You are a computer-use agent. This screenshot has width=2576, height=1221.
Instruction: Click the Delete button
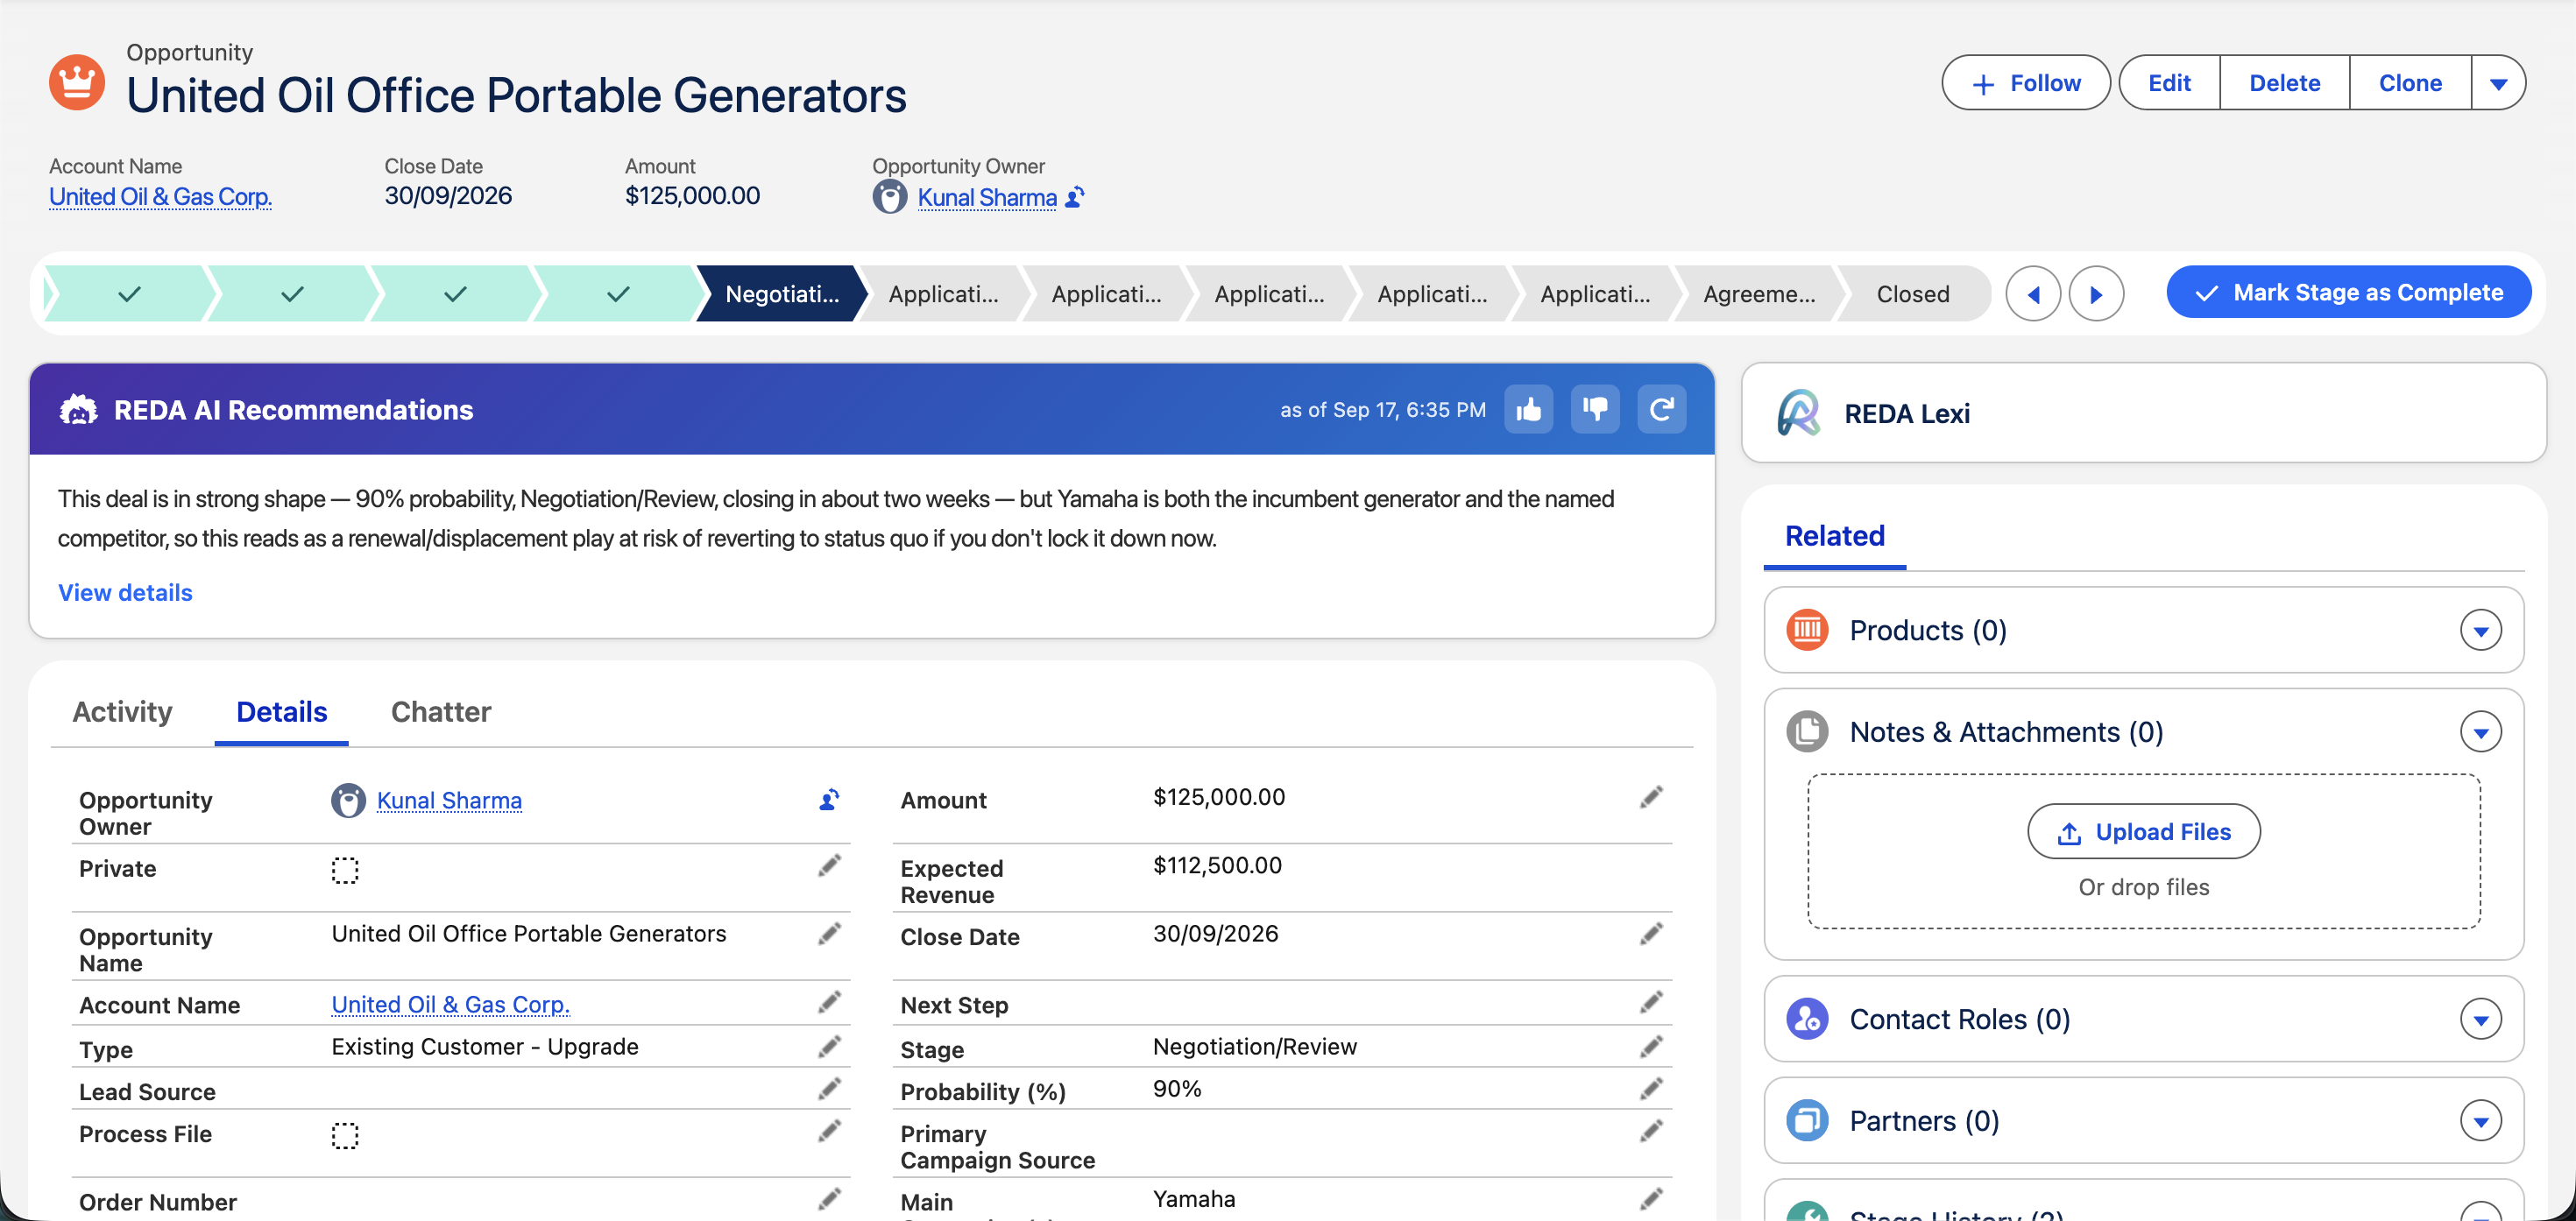click(x=2284, y=83)
